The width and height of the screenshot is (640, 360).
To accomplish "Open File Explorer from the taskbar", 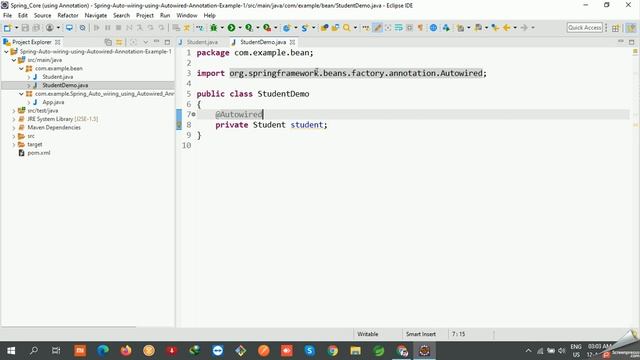I will 356,351.
